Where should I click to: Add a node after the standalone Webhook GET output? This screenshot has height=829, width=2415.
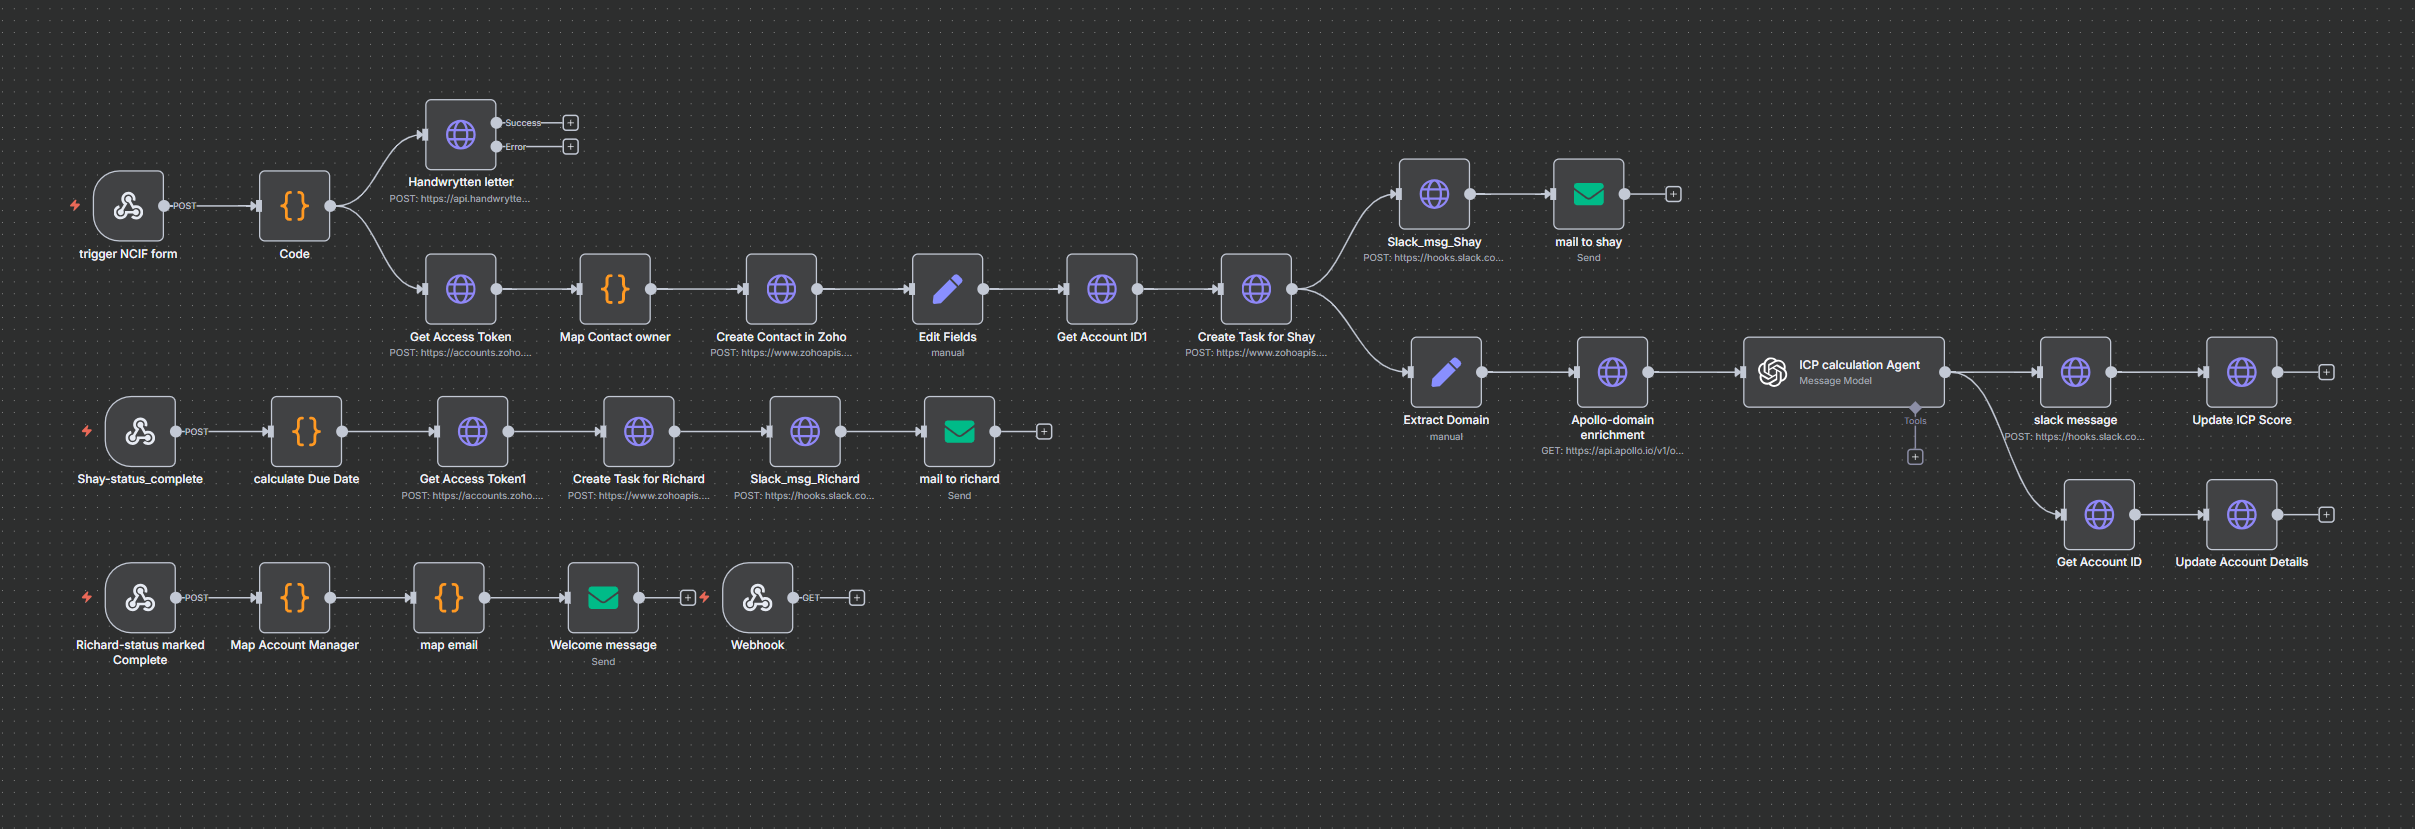coord(857,598)
